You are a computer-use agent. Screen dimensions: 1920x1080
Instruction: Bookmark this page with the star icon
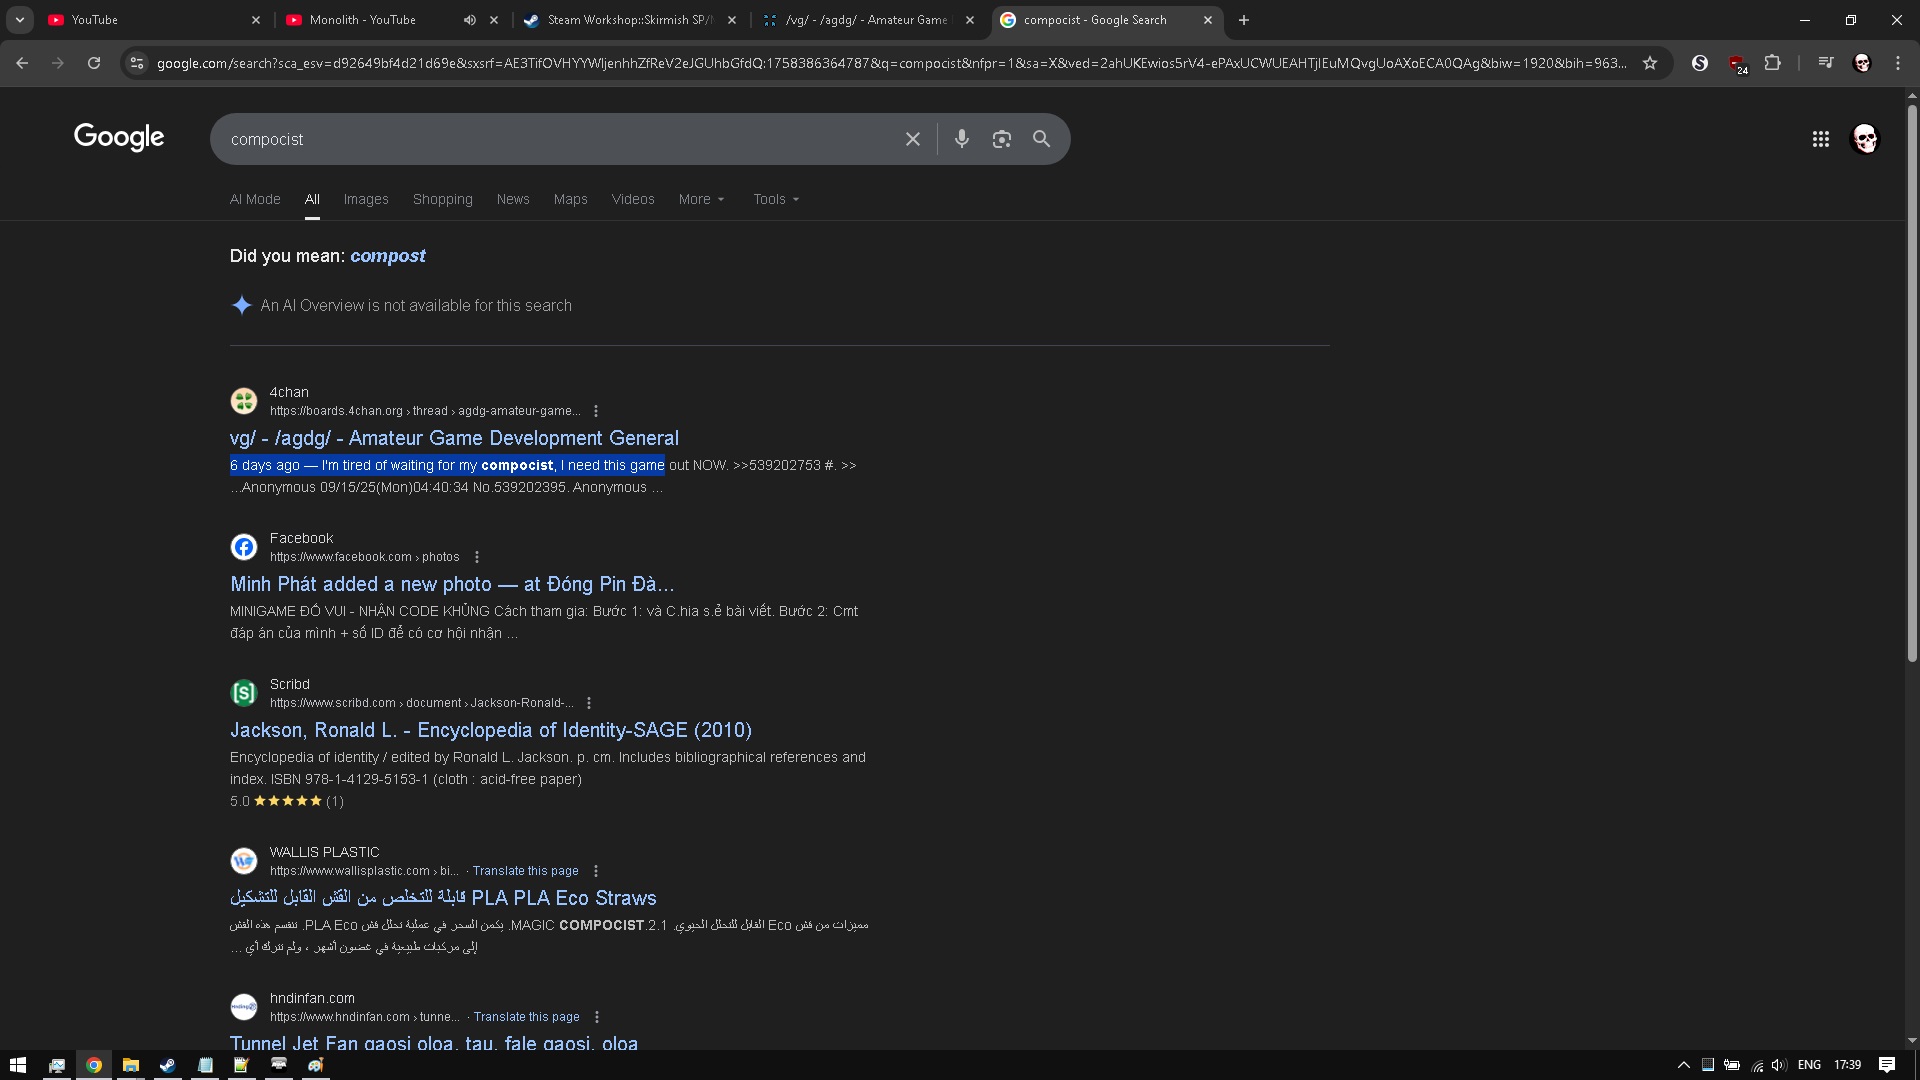[x=1650, y=63]
